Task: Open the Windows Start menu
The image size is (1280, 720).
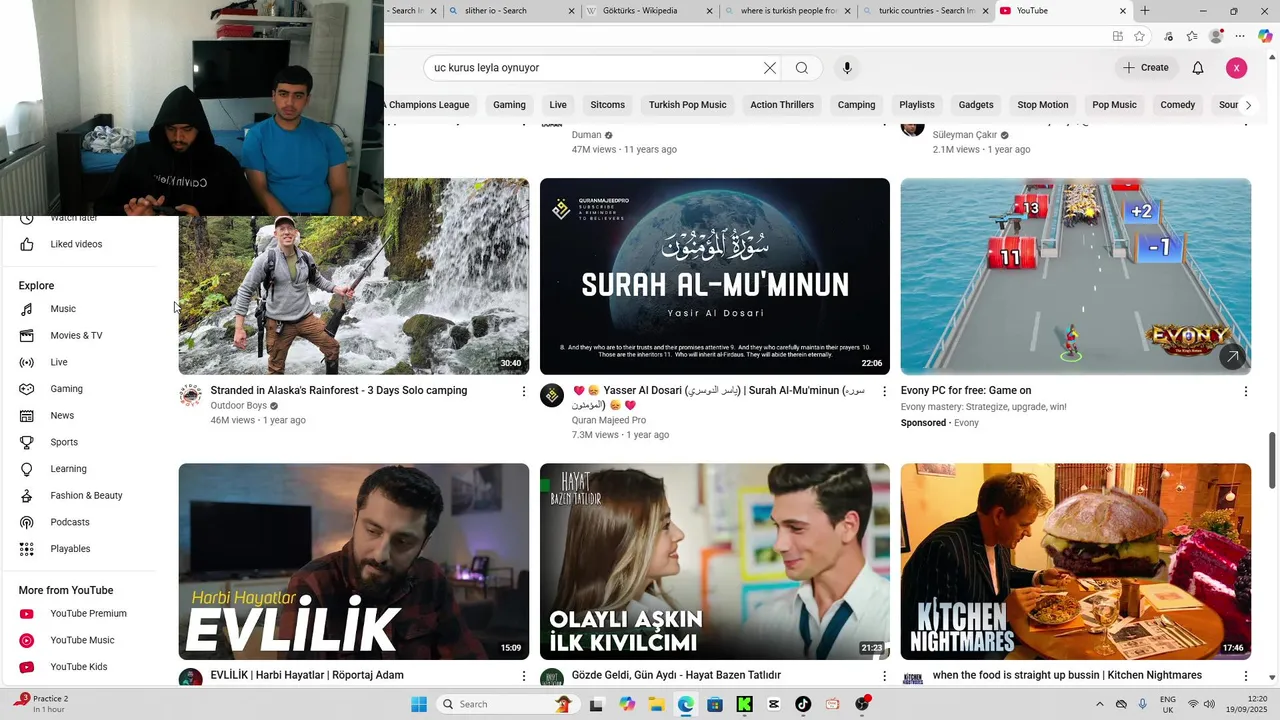Action: pyautogui.click(x=418, y=704)
